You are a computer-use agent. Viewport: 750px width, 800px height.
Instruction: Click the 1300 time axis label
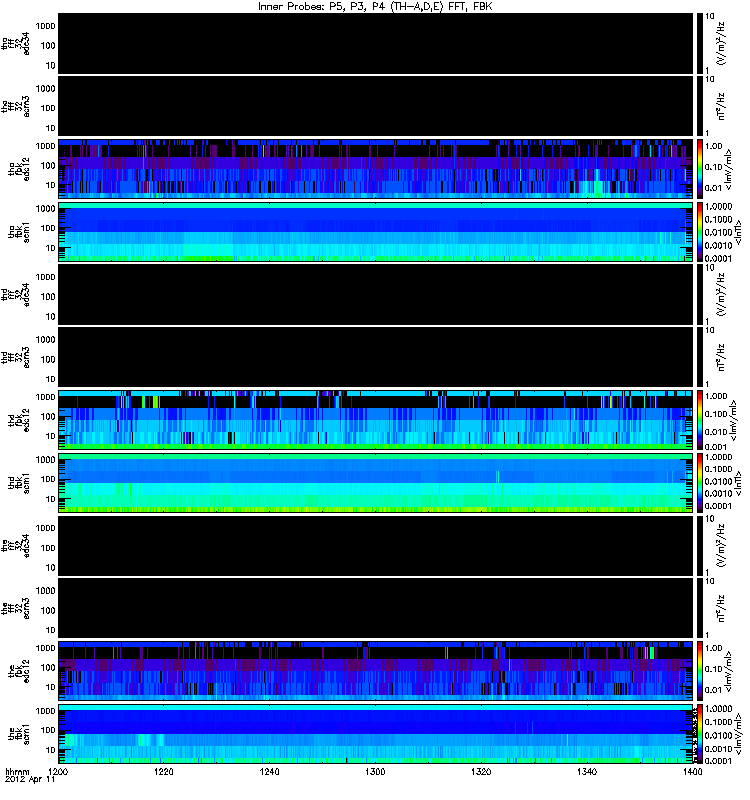tap(375, 771)
